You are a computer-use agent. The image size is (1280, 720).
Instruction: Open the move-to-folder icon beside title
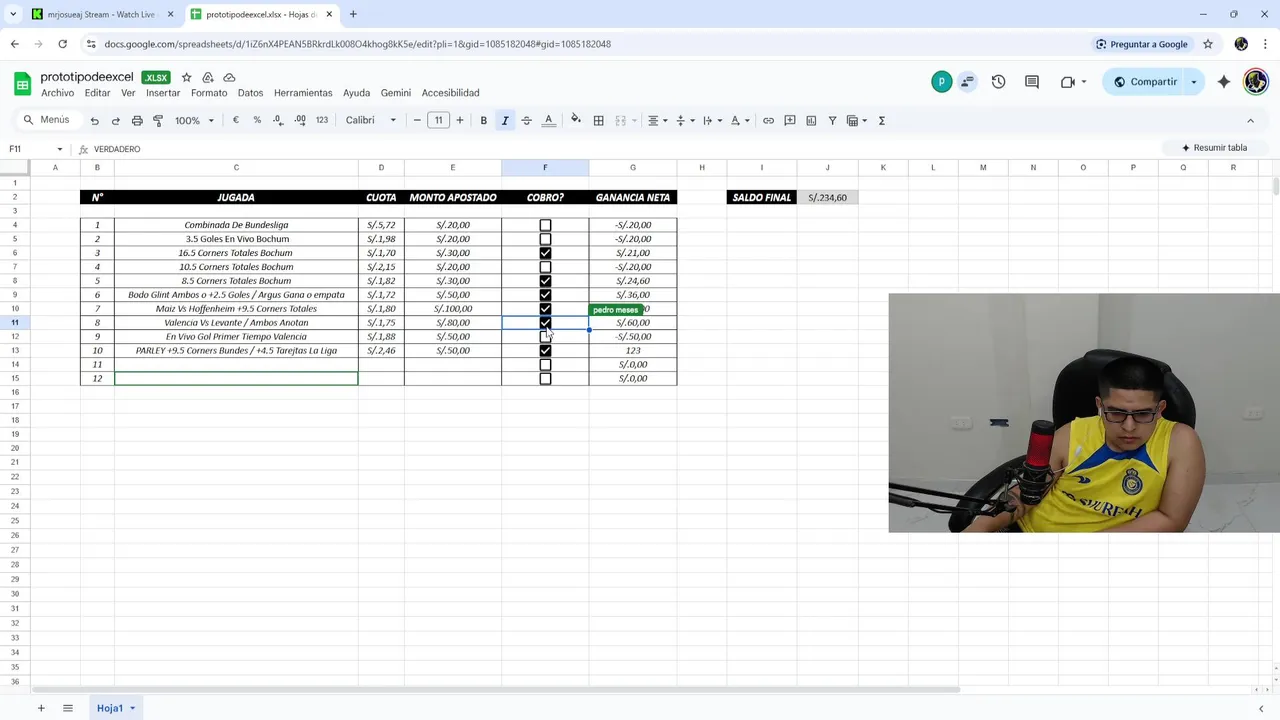pos(208,77)
